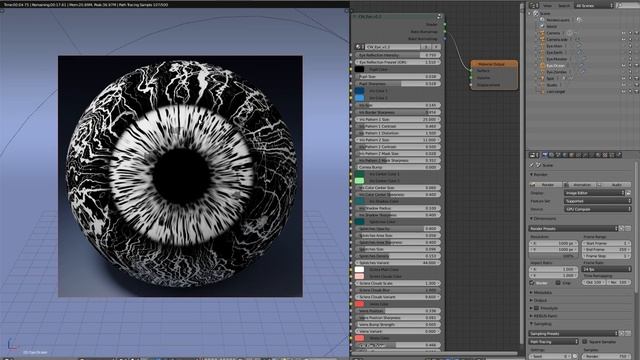This screenshot has width=640, height=360.
Task: Click the icon right of the Display dropdown
Action: coord(628,193)
